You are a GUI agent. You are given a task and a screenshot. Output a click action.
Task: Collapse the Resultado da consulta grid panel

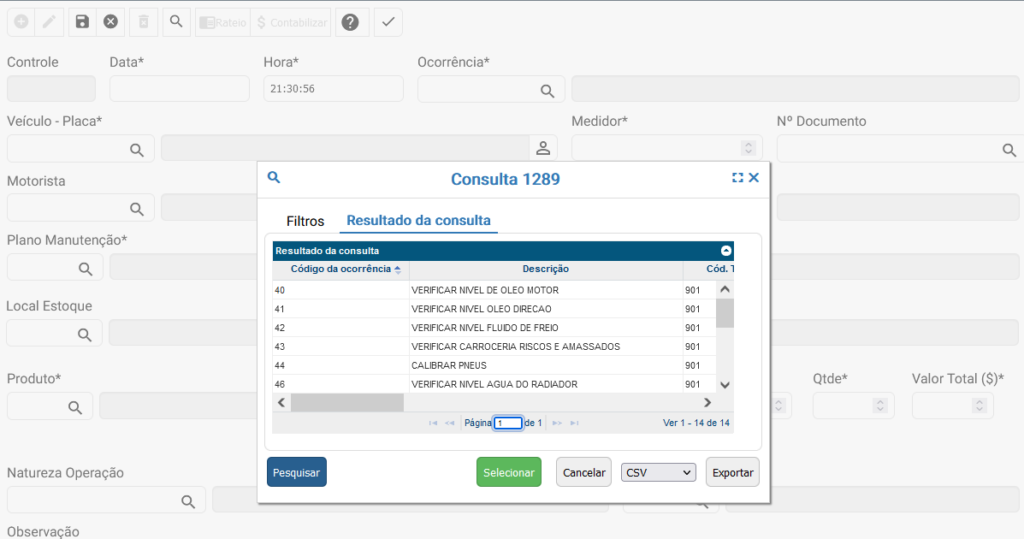(x=726, y=251)
